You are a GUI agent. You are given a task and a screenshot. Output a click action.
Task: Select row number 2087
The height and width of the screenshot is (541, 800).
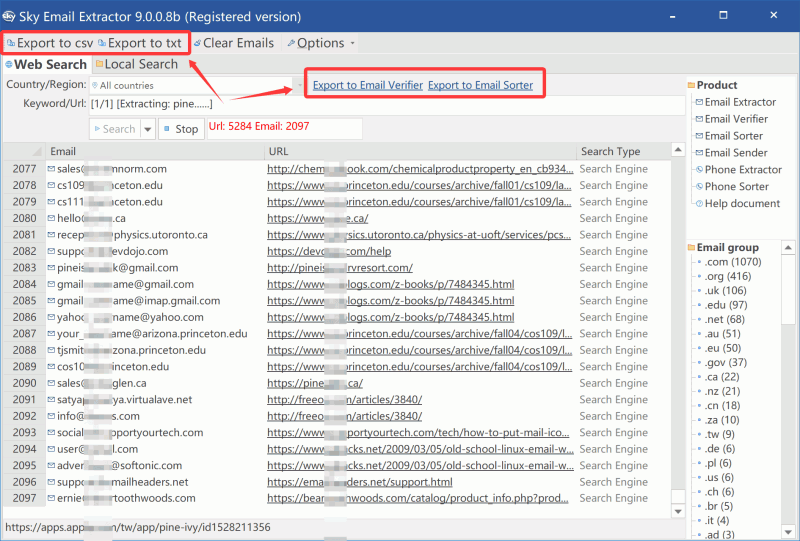[x=24, y=334]
